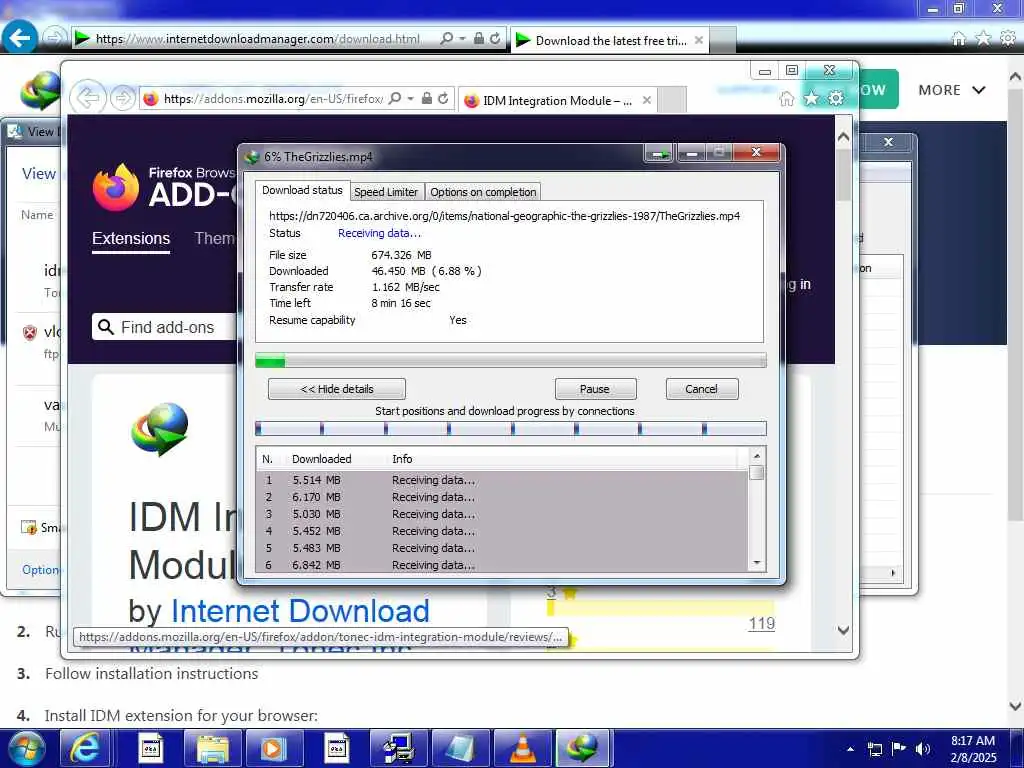Viewport: 1024px width, 768px height.
Task: Click green arrow button in IDM dialog titlebar
Action: point(659,154)
